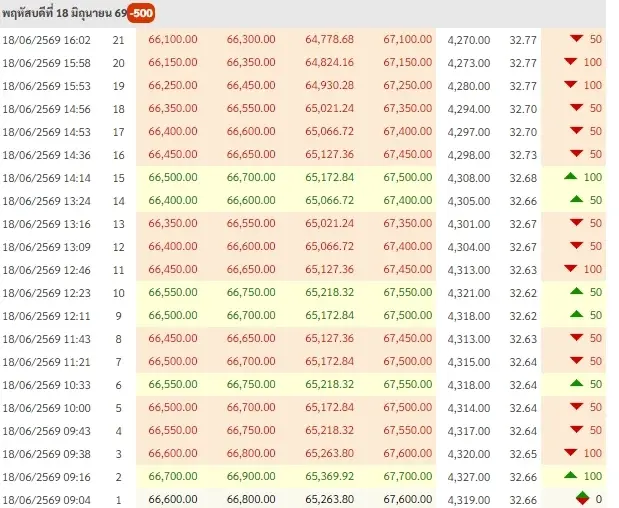Image resolution: width=619 pixels, height=508 pixels.
Task: Click spot value 4,320.00
Action: point(469,454)
